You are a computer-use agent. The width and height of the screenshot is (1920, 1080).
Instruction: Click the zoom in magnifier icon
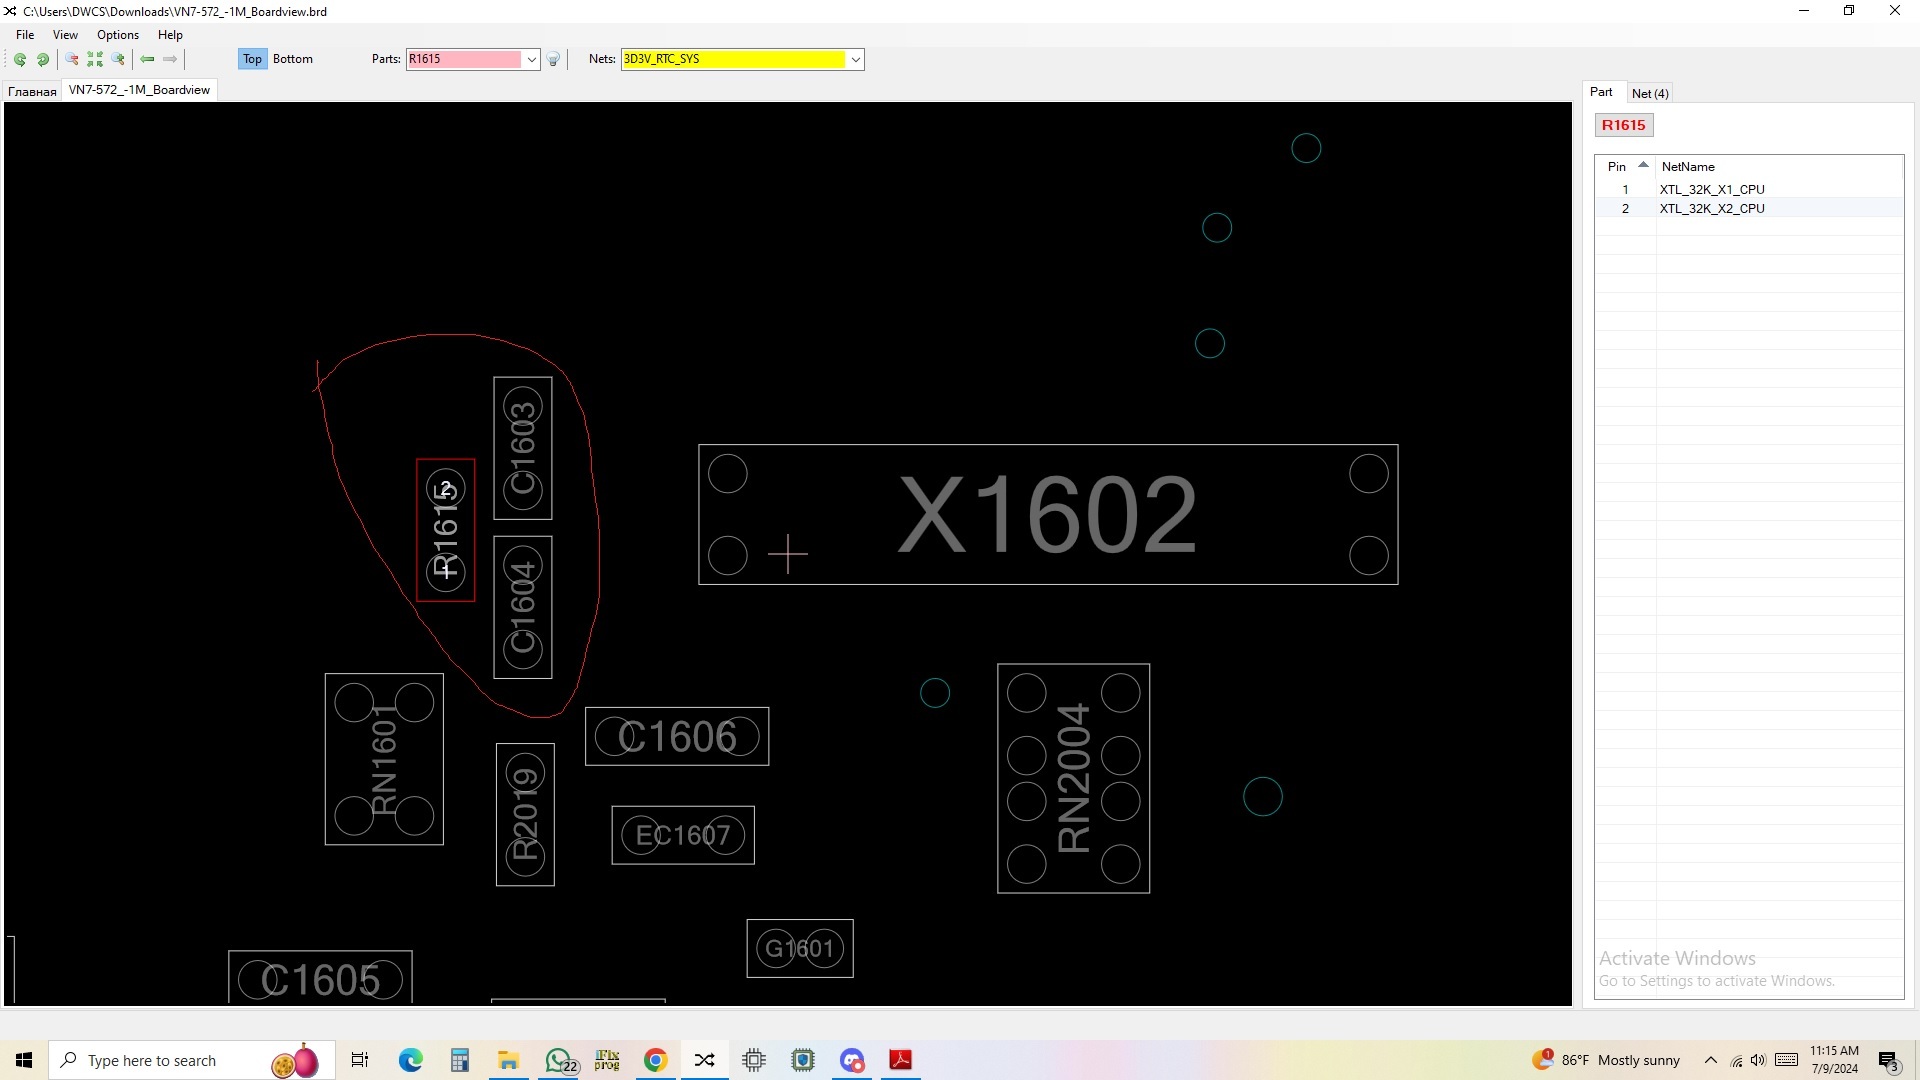pyautogui.click(x=118, y=59)
